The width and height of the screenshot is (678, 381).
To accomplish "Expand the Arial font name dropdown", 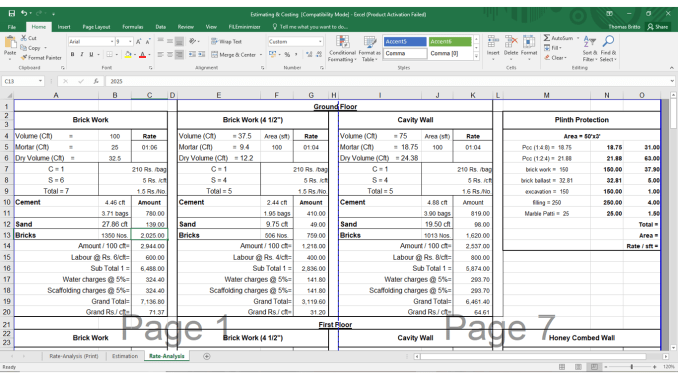I will tap(112, 42).
